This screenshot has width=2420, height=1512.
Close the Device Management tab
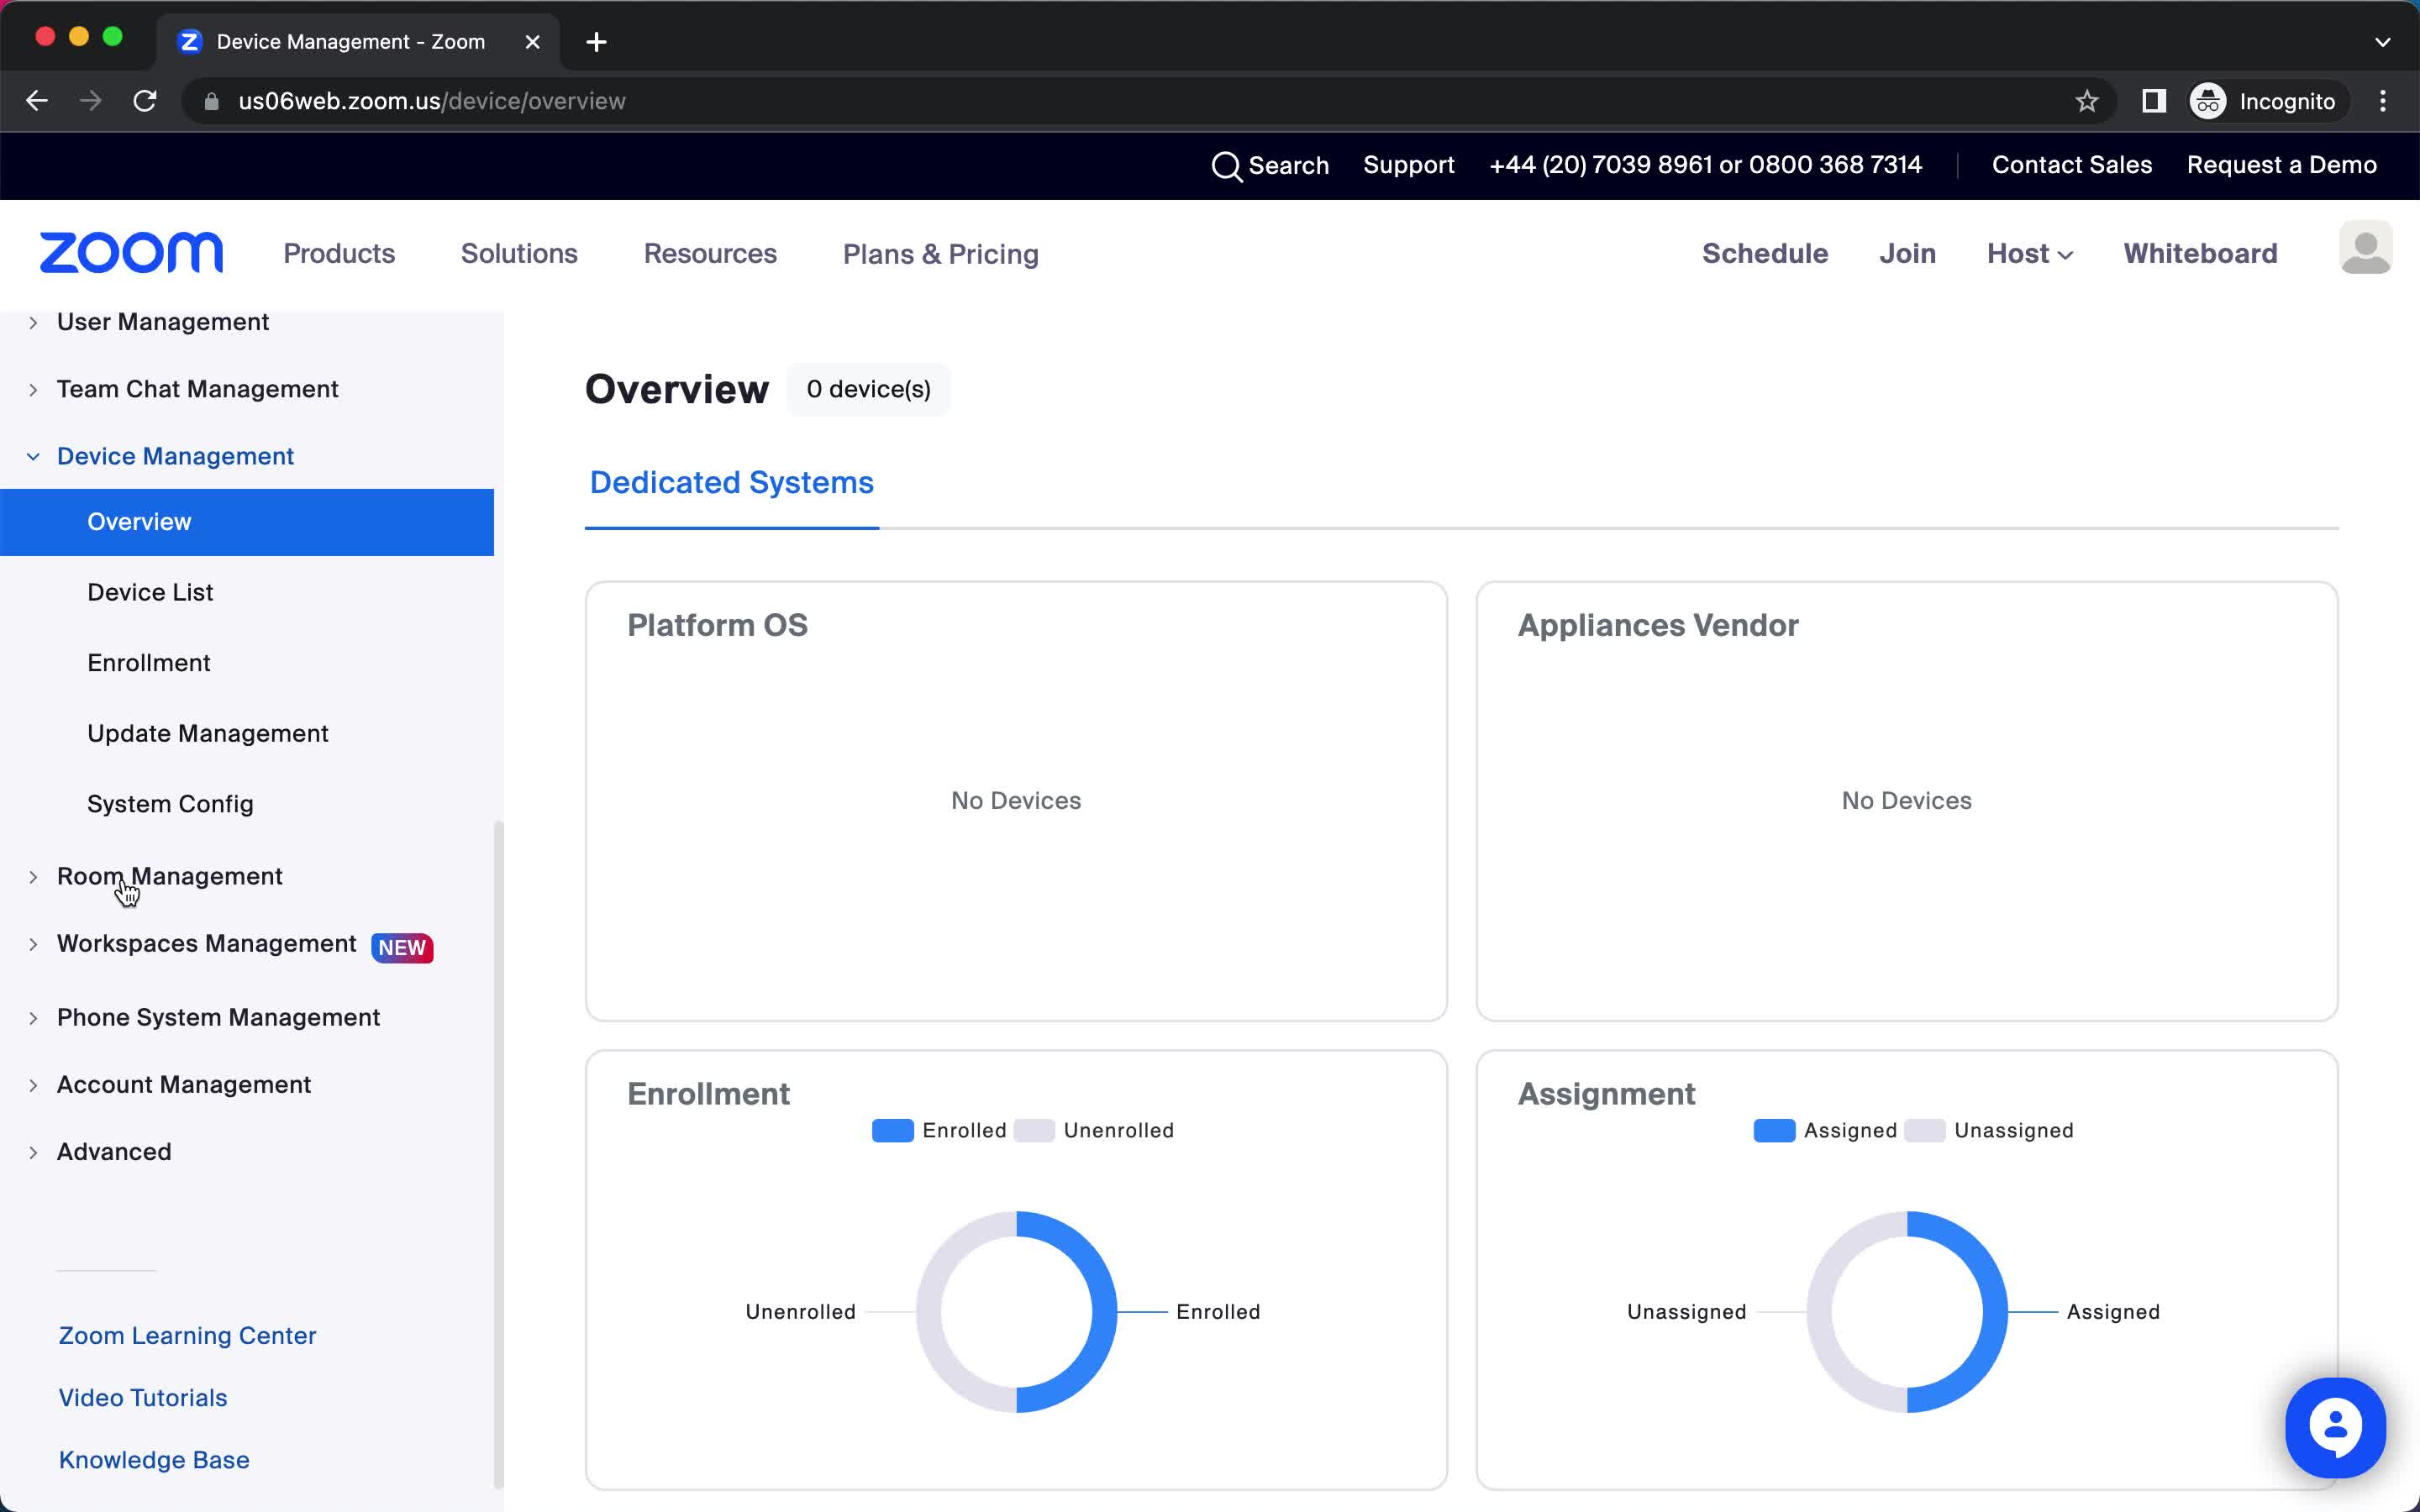click(x=533, y=42)
